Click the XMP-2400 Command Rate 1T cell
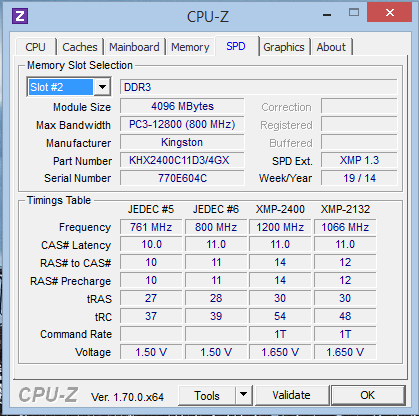The width and height of the screenshot is (419, 416). click(x=280, y=334)
